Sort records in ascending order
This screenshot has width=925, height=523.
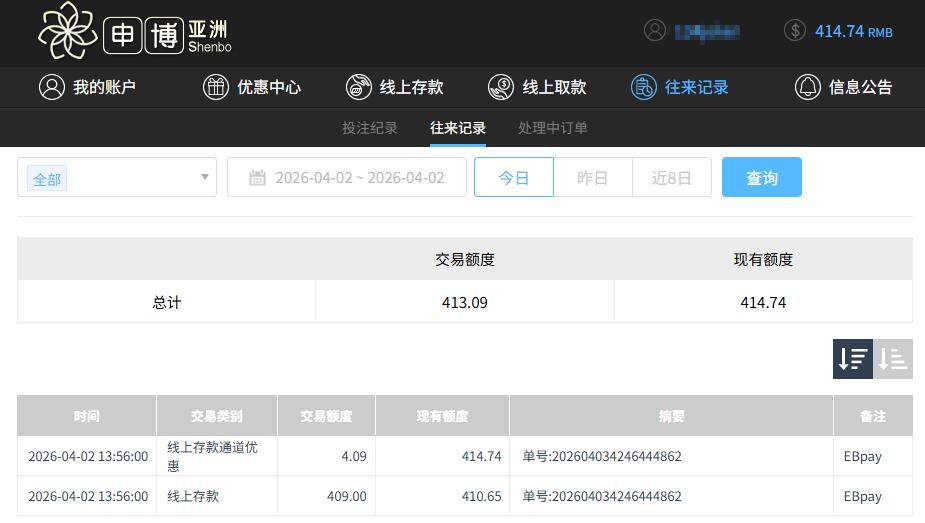(x=893, y=359)
